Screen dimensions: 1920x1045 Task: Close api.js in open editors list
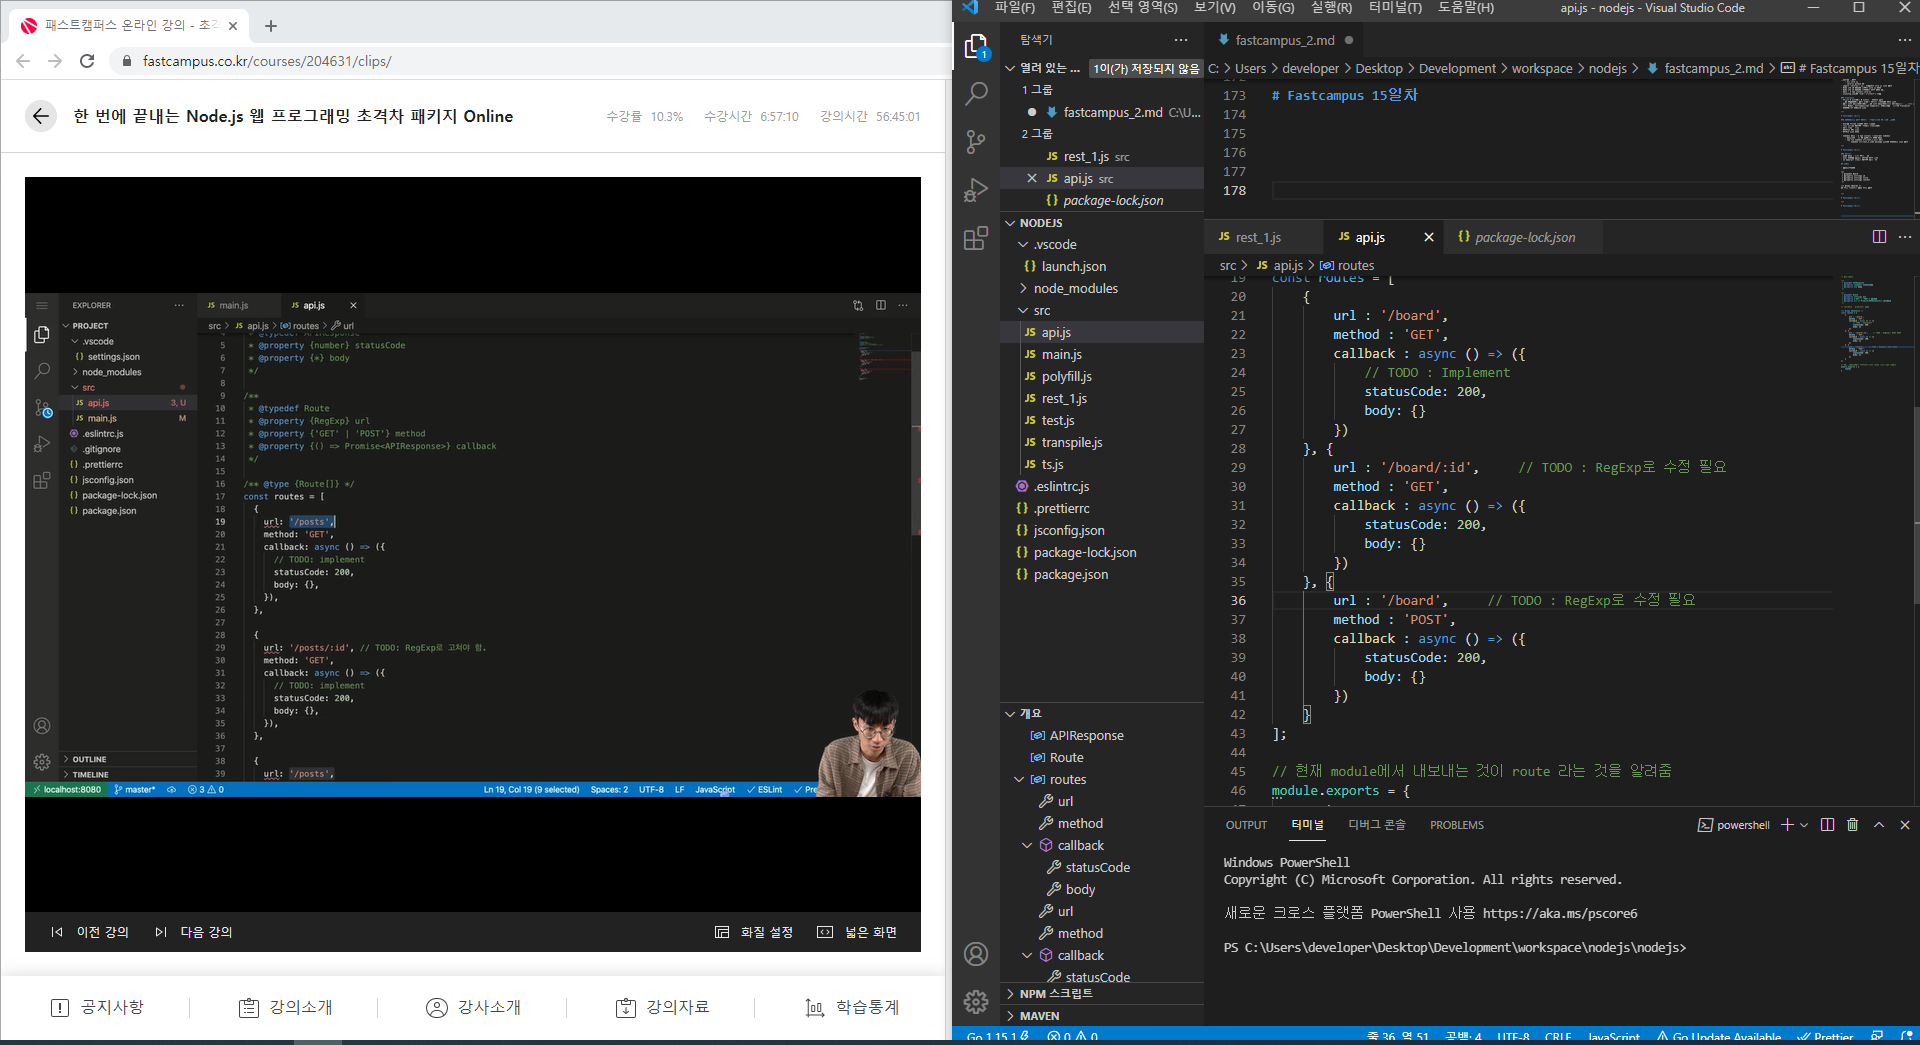[1032, 178]
